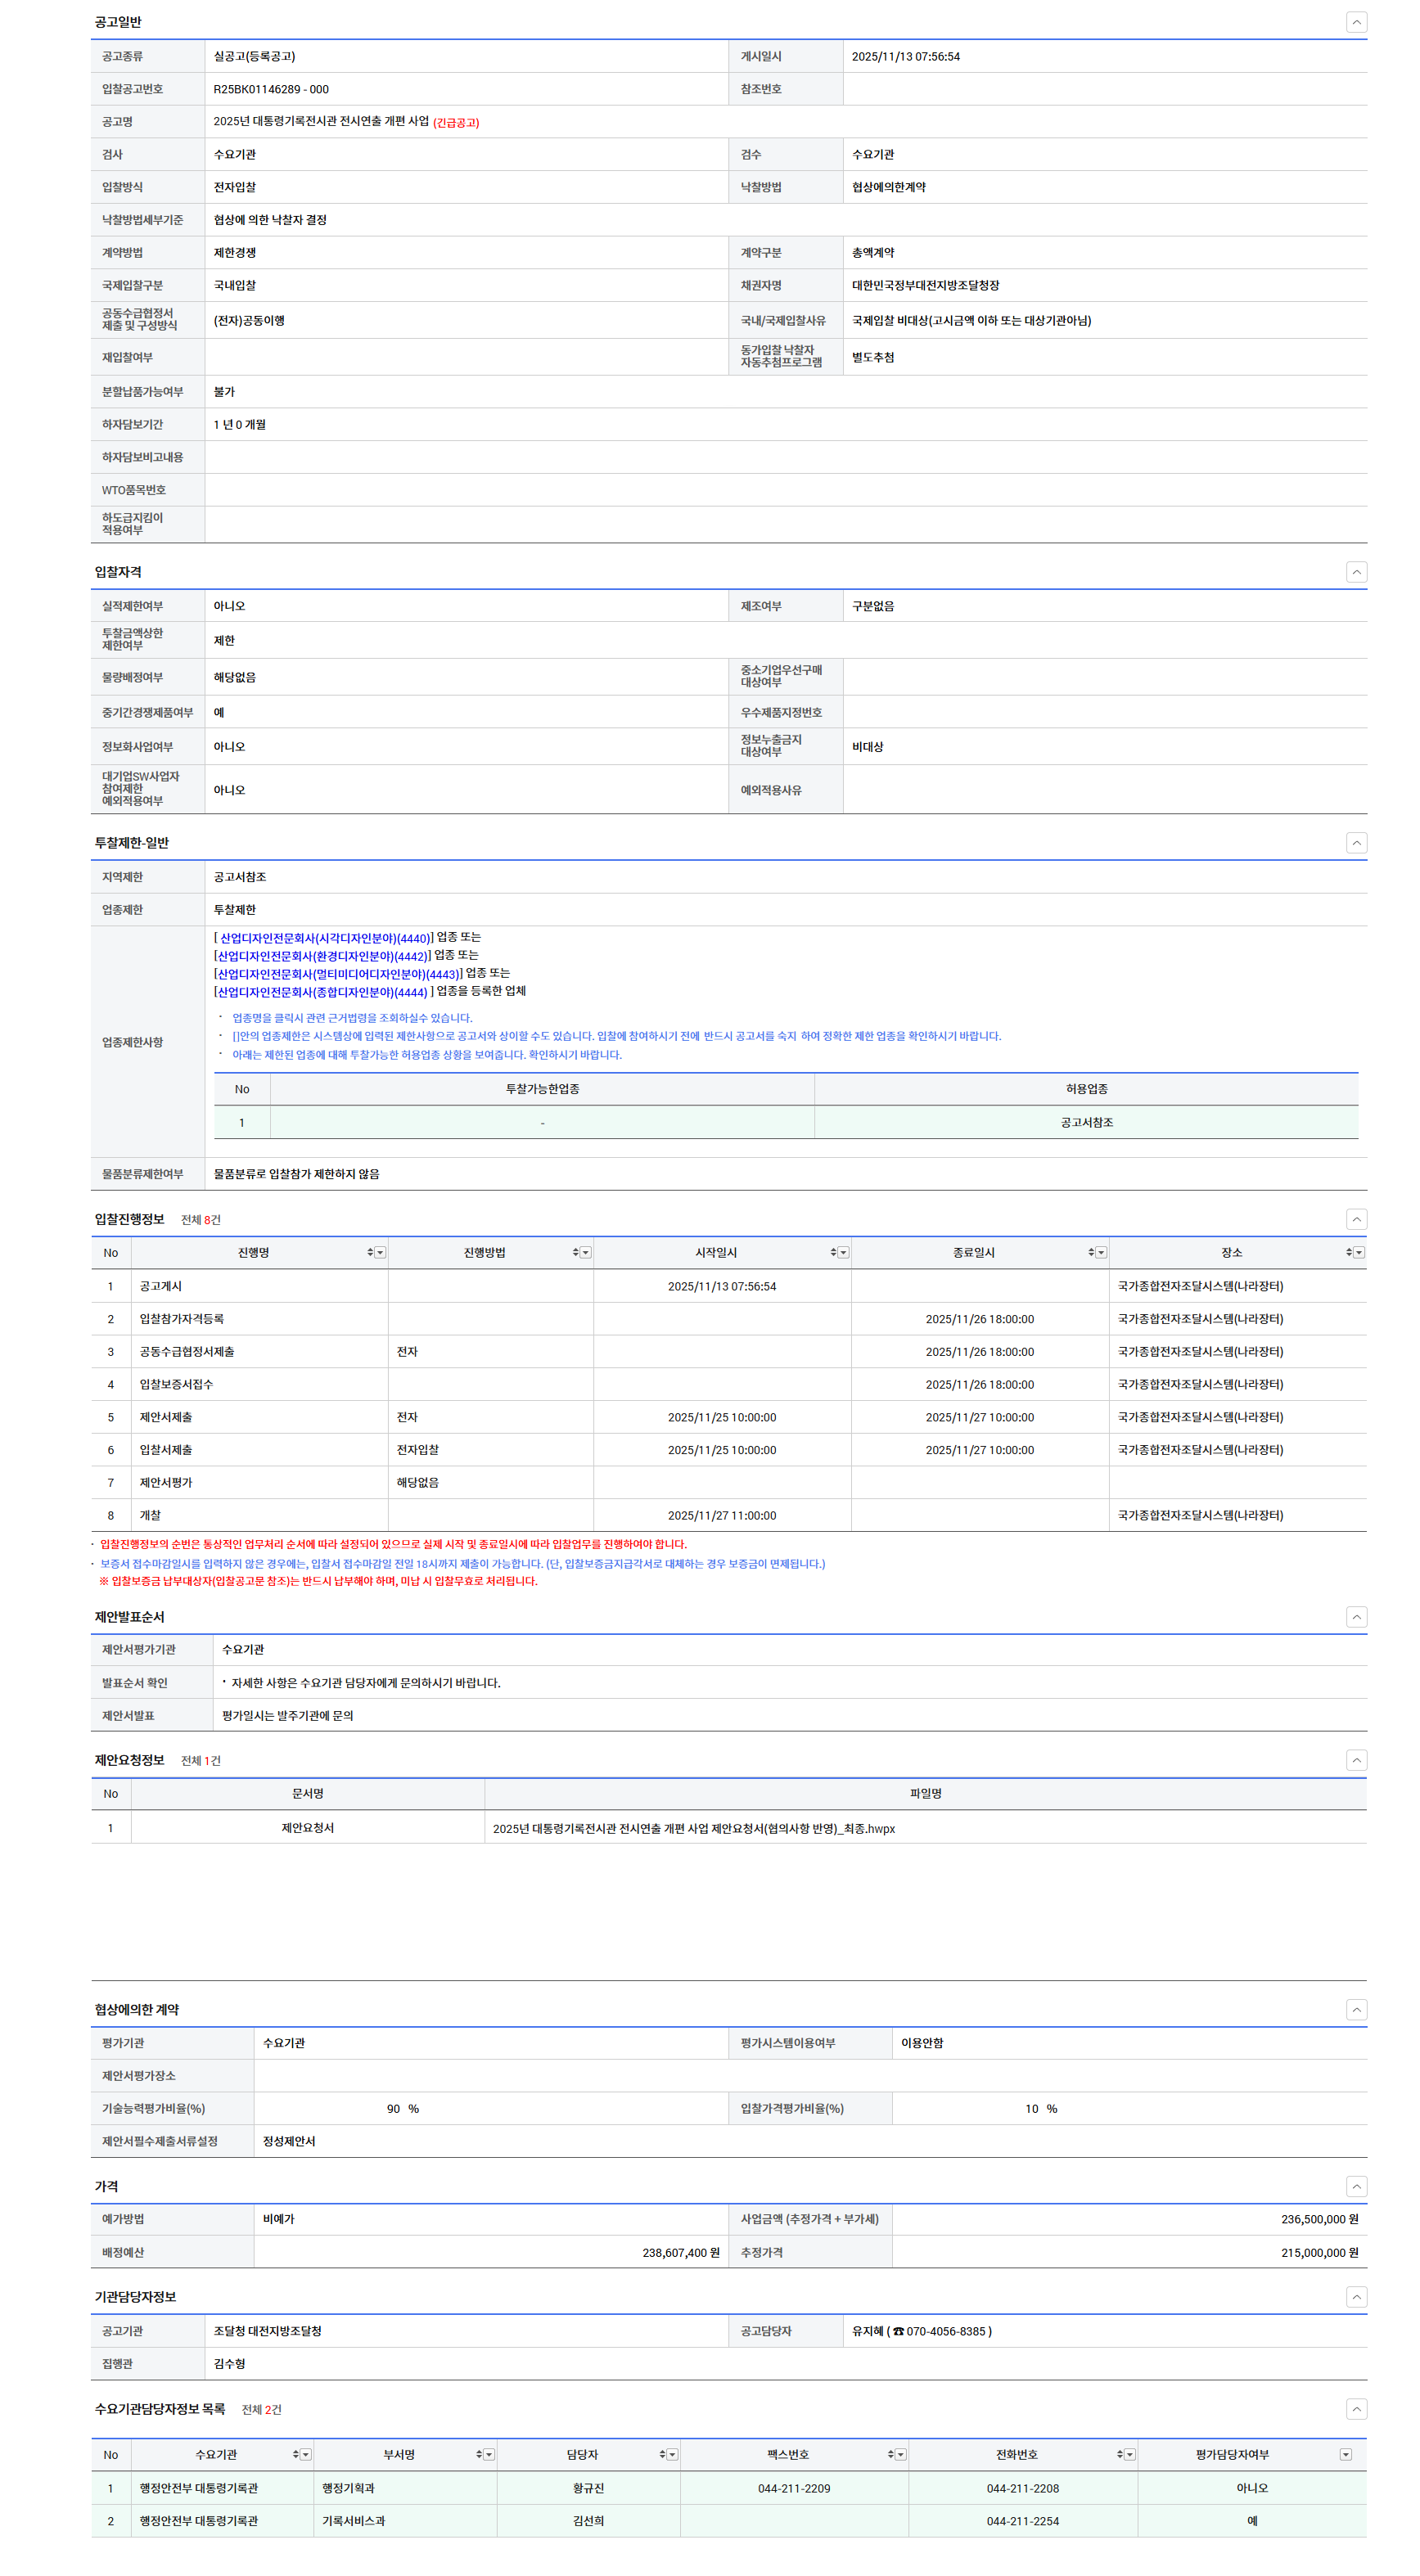Open the 산업디자인전문회사(종합디자인분야)(4444) link
Viewport: 1420px width, 2576px height.
(322, 993)
